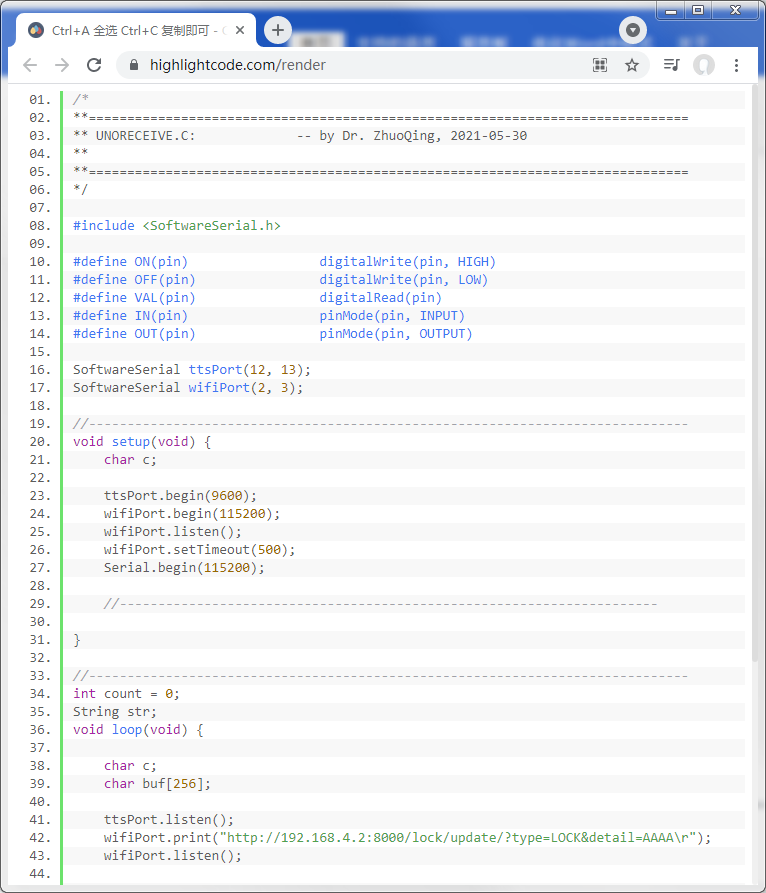
Task: Open the media control playlist icon
Action: [671, 65]
